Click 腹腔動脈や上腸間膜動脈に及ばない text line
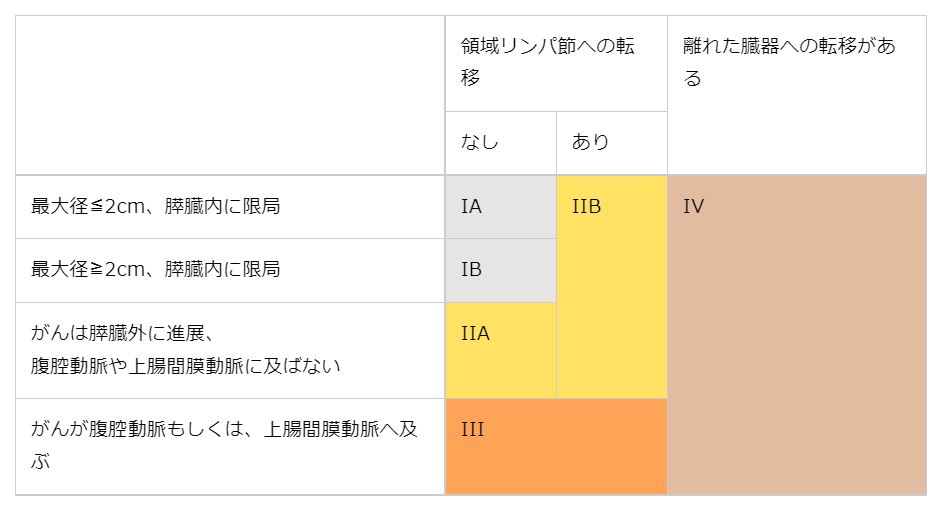 [x=186, y=366]
